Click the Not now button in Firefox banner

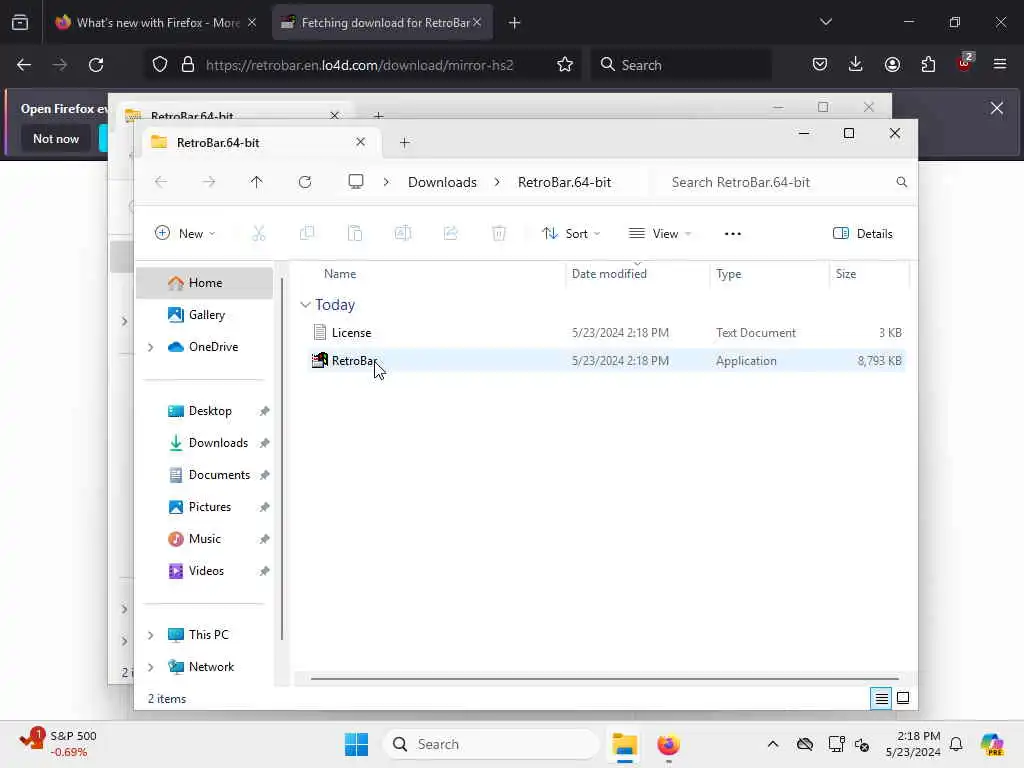pyautogui.click(x=56, y=138)
